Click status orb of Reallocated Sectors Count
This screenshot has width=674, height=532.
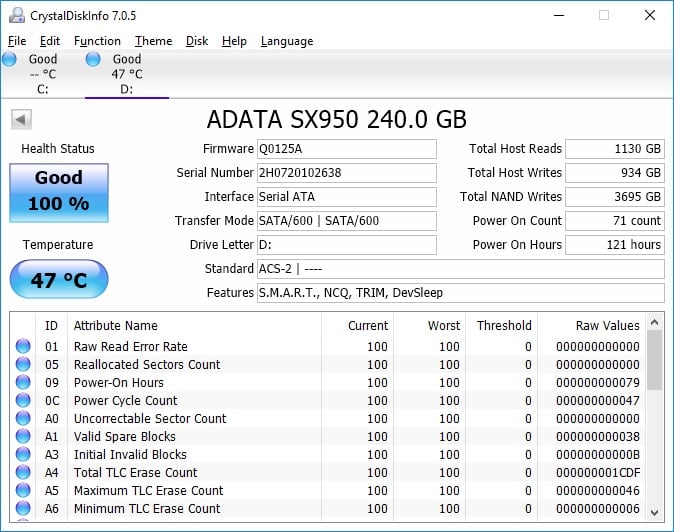coord(23,364)
